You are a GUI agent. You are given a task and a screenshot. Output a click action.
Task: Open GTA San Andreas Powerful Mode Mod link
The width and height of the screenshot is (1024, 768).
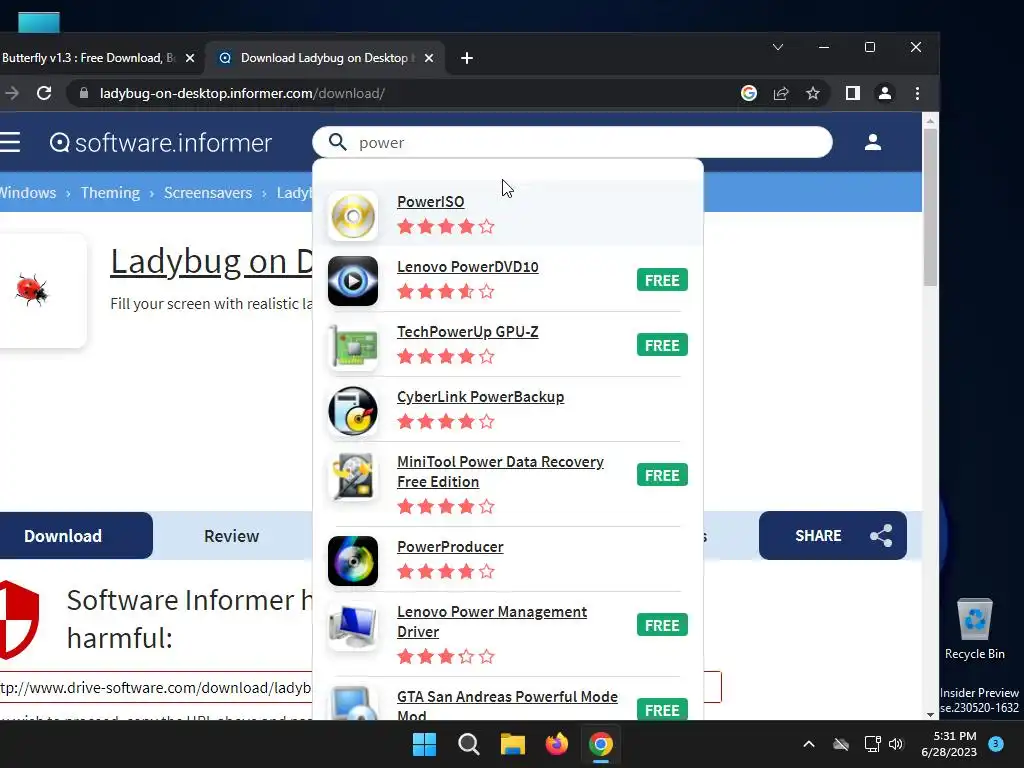click(507, 704)
